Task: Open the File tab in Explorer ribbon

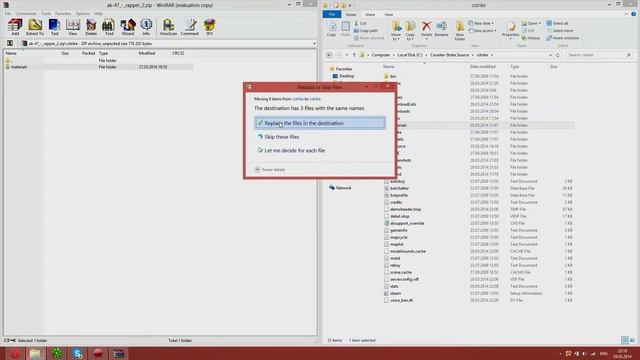Action: [332, 14]
